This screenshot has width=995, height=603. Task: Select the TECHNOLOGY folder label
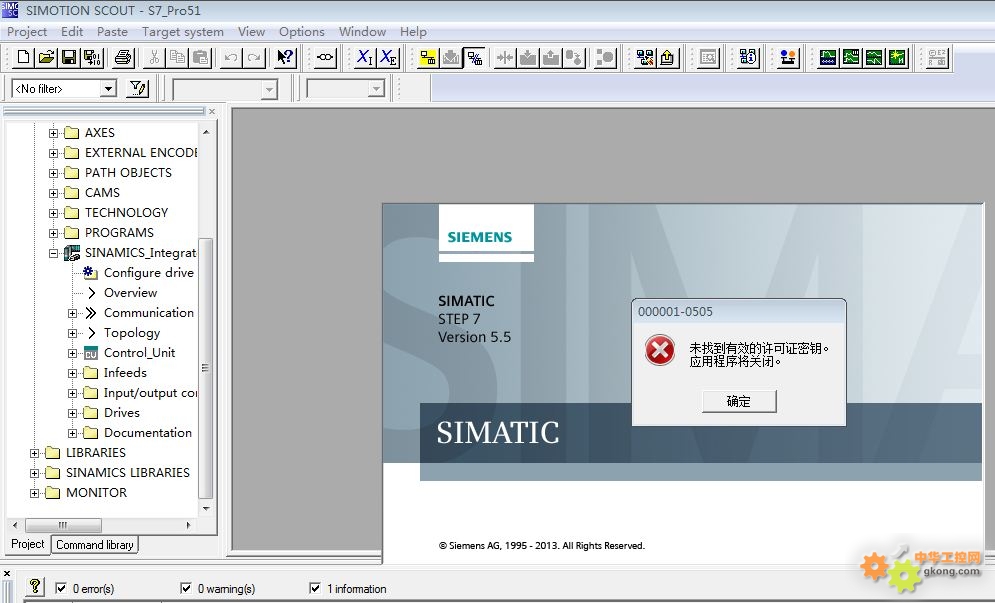[127, 213]
